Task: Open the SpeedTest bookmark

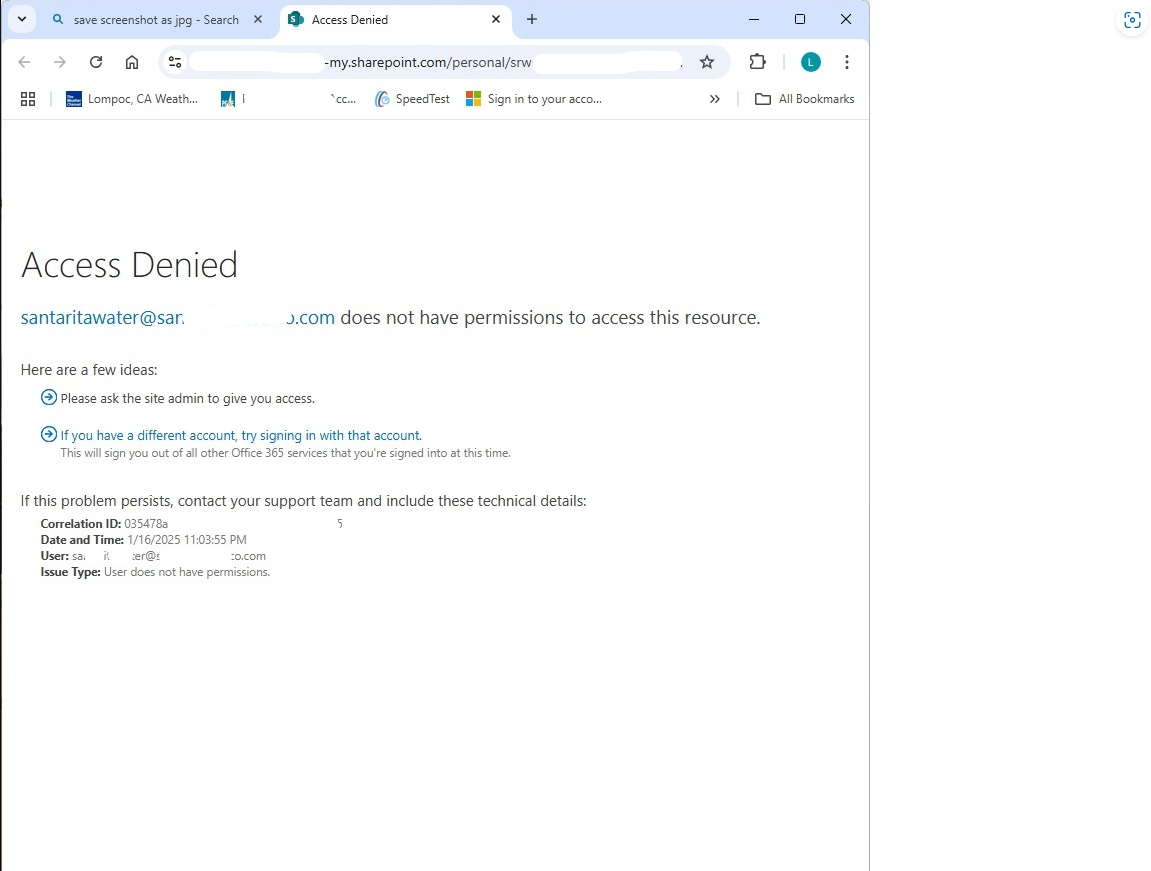Action: point(411,98)
